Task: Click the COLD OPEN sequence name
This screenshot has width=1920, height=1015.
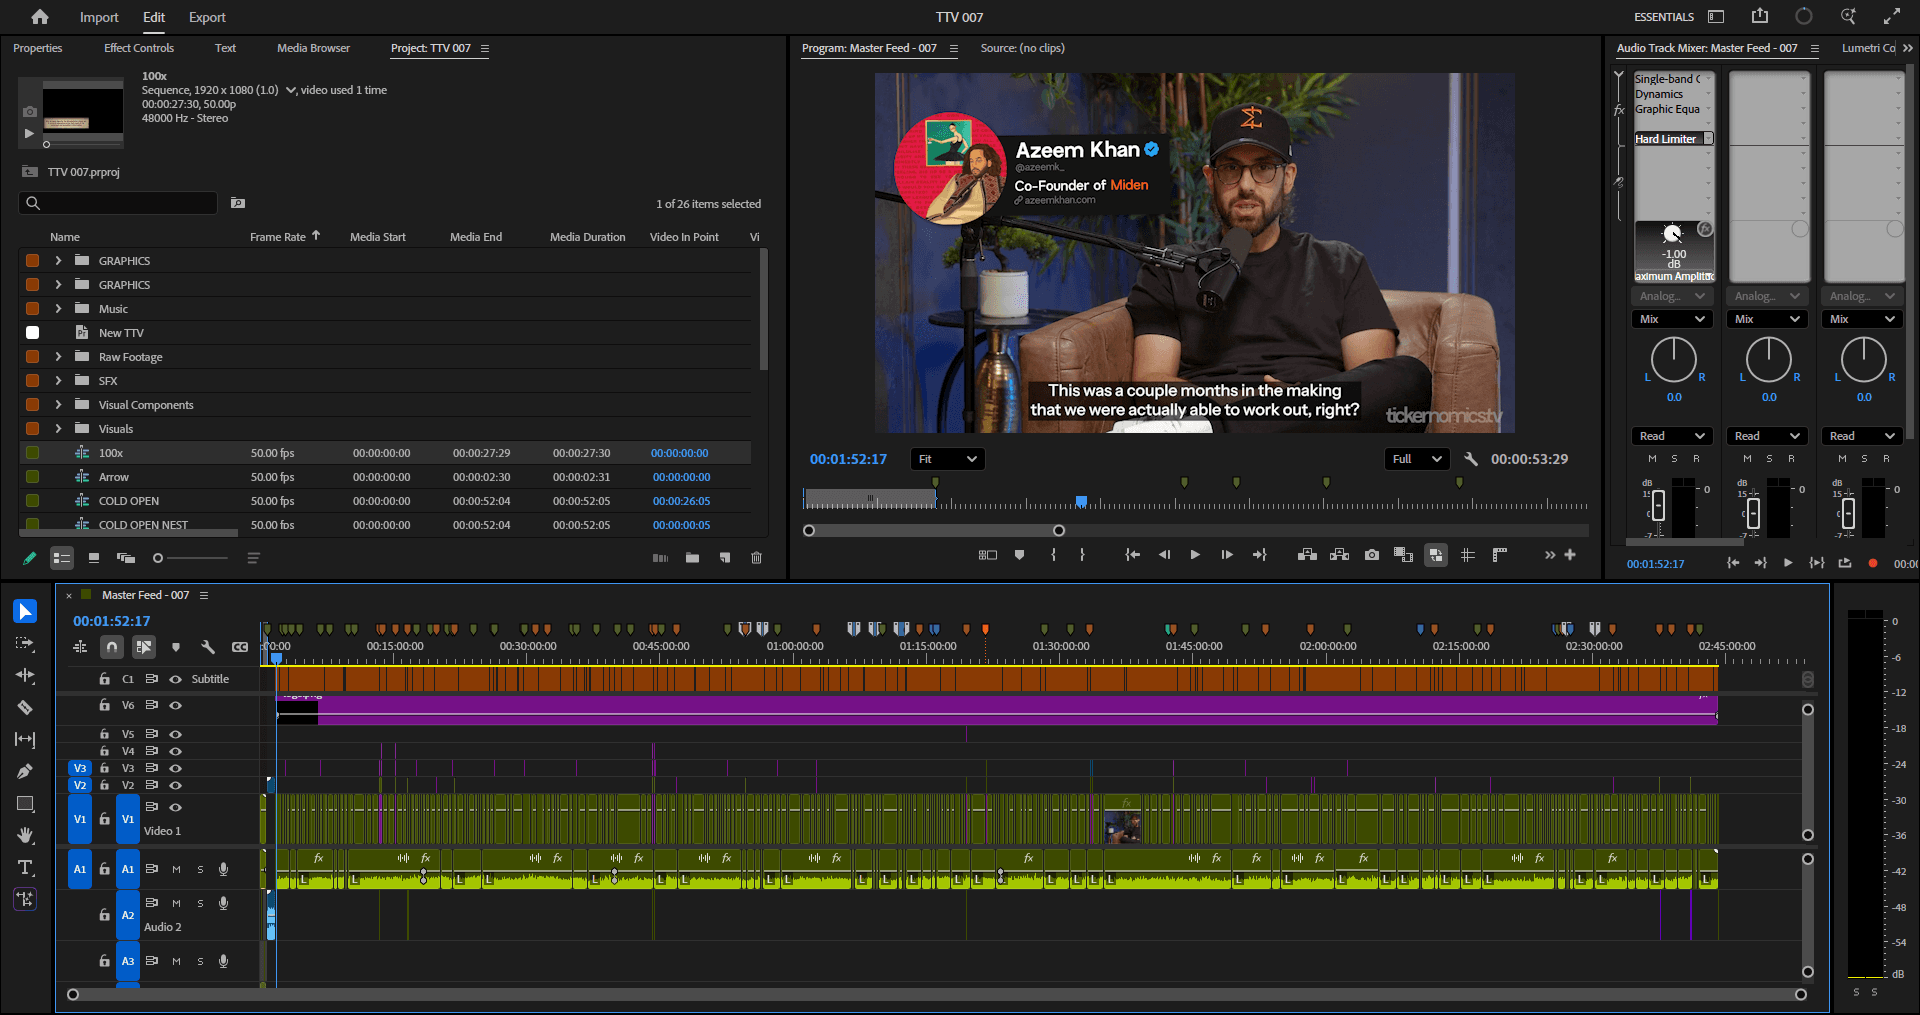Action: point(129,501)
